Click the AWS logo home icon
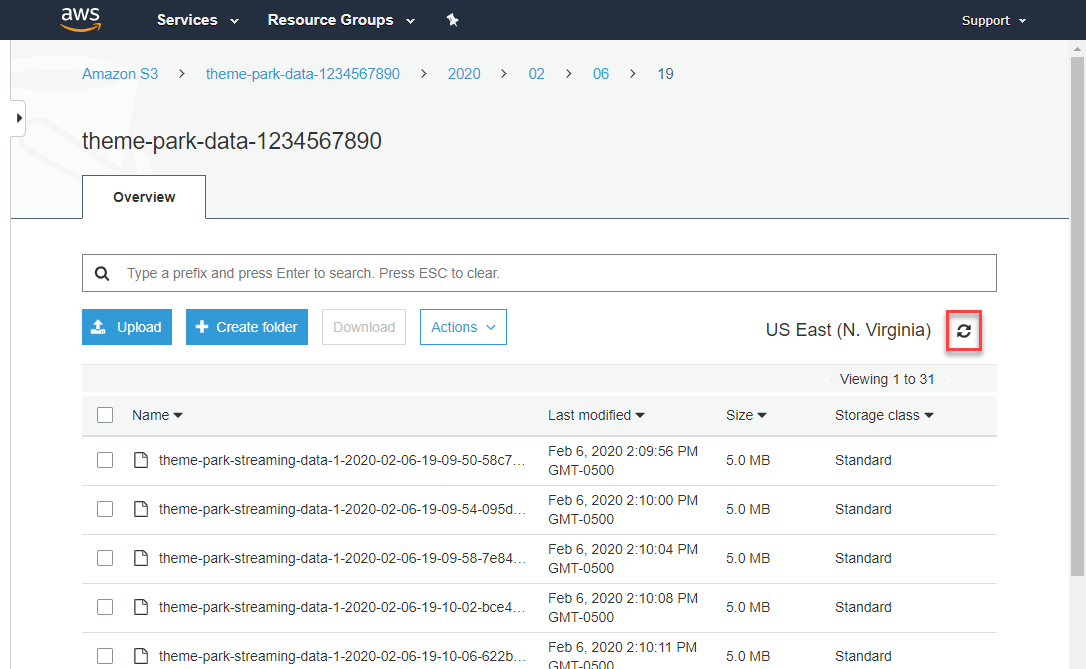The width and height of the screenshot is (1086, 669). coord(80,19)
